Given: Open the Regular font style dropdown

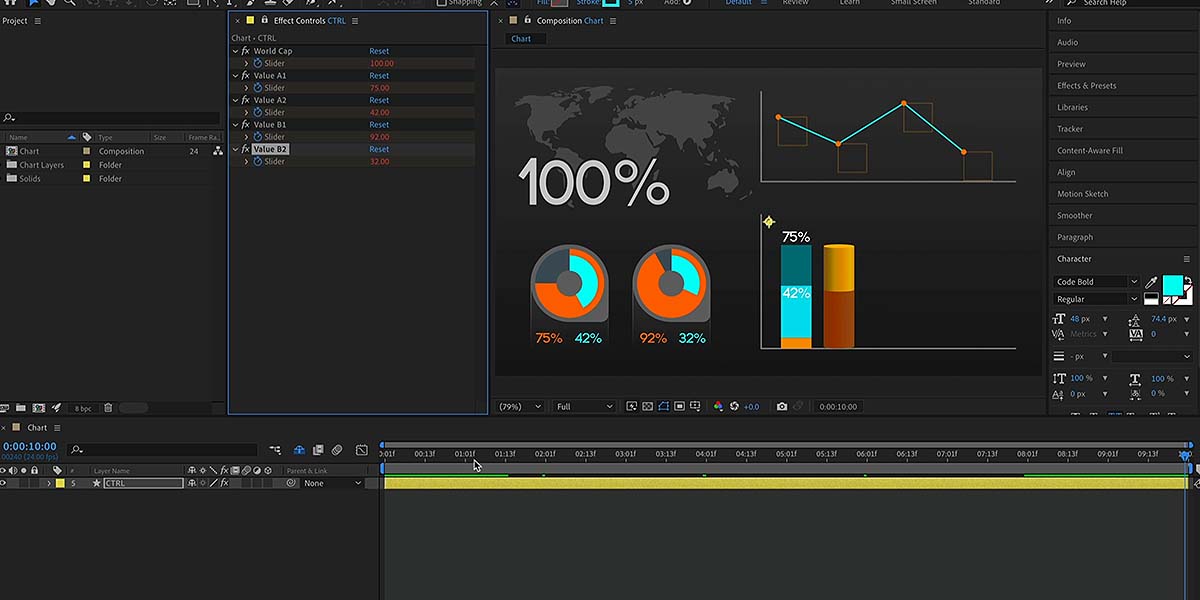Looking at the screenshot, I should [1097, 299].
